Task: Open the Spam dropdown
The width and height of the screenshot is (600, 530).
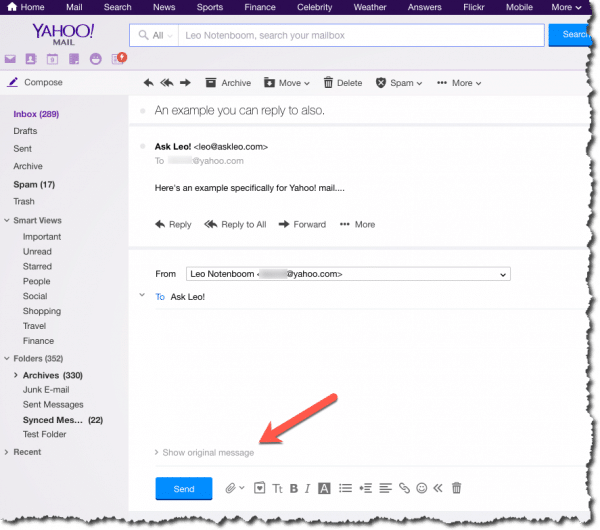Action: [399, 83]
